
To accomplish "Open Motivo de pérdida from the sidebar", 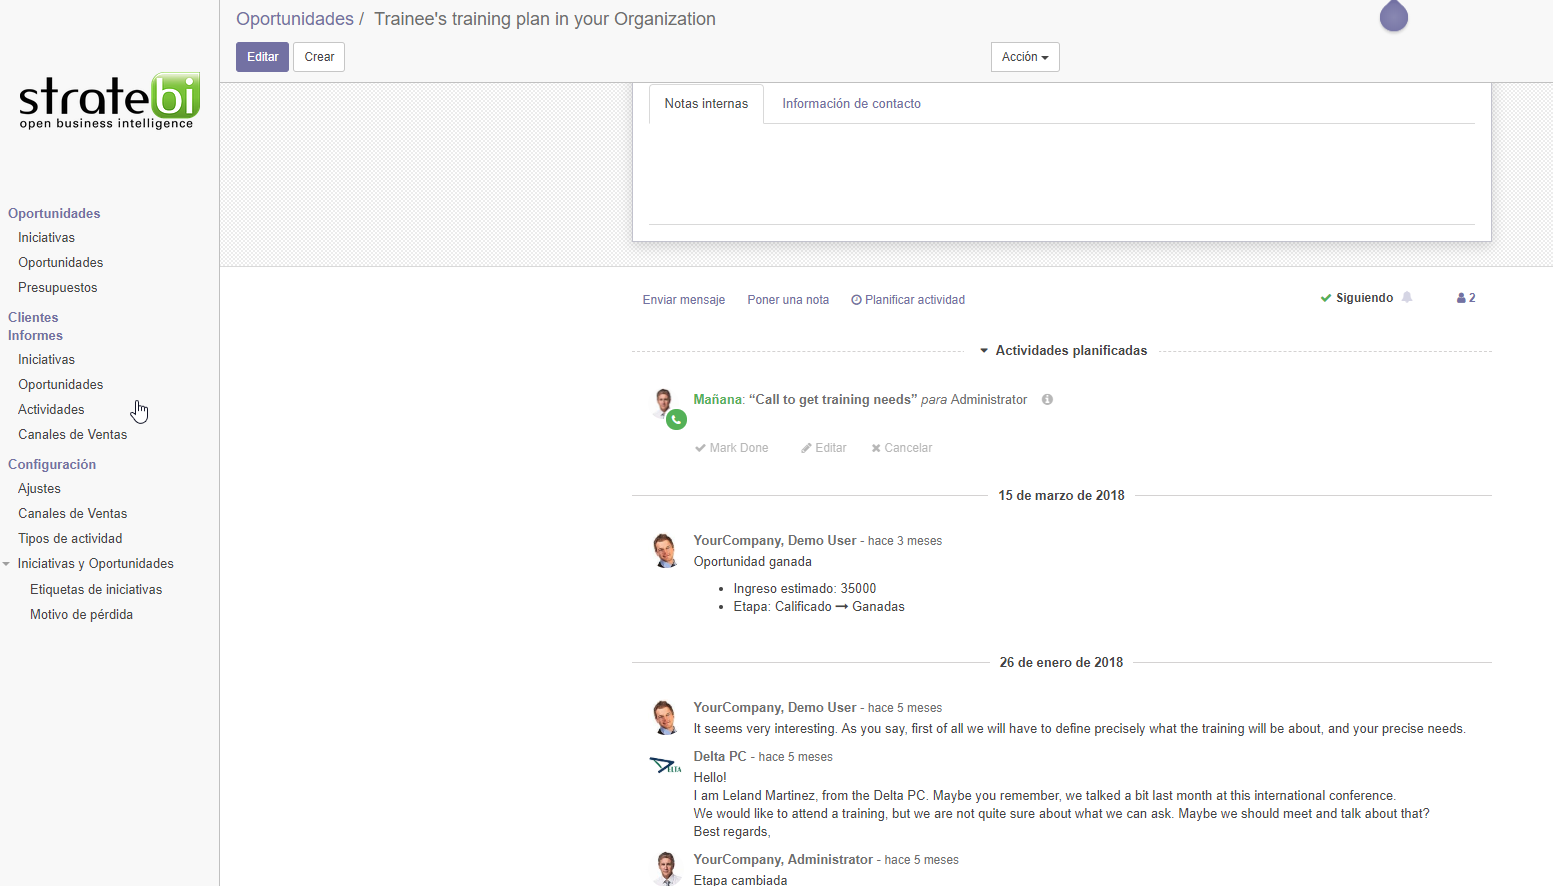I will 81,614.
